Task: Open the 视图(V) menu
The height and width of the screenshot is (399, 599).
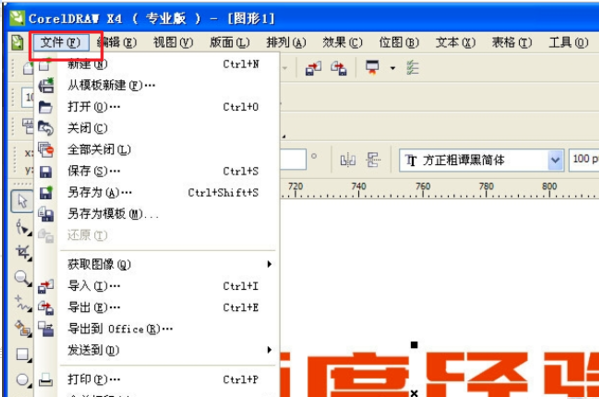Action: click(x=173, y=42)
